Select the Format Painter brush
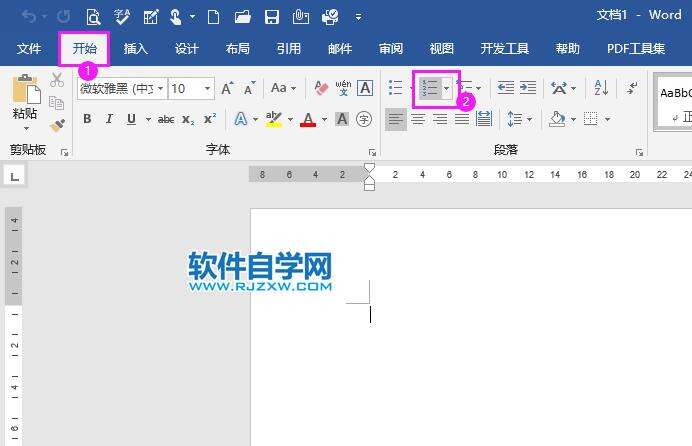Image resolution: width=692 pixels, height=446 pixels. click(x=57, y=125)
